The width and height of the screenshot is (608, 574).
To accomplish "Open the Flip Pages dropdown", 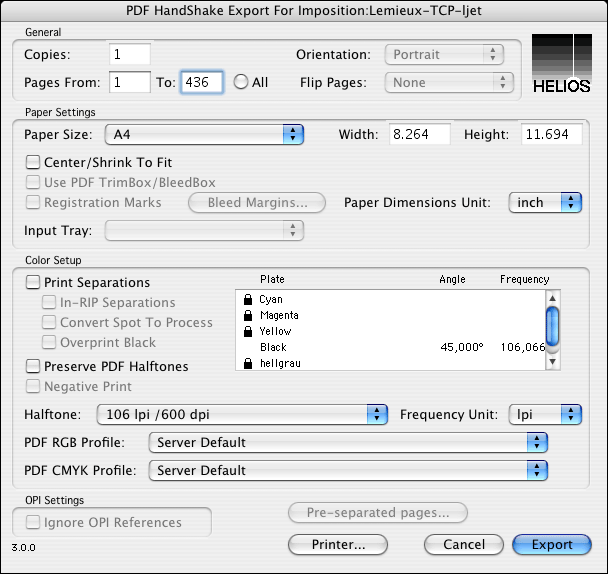I will click(x=449, y=83).
